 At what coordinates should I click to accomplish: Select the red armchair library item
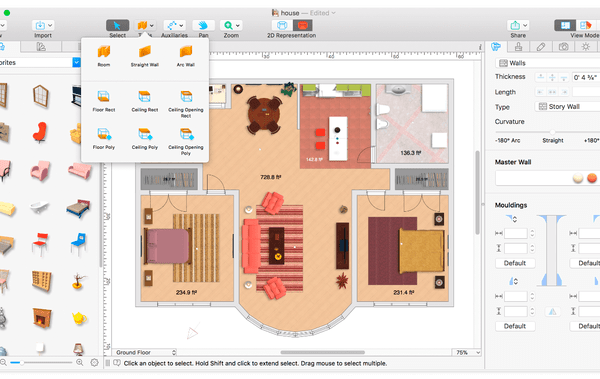point(40,132)
